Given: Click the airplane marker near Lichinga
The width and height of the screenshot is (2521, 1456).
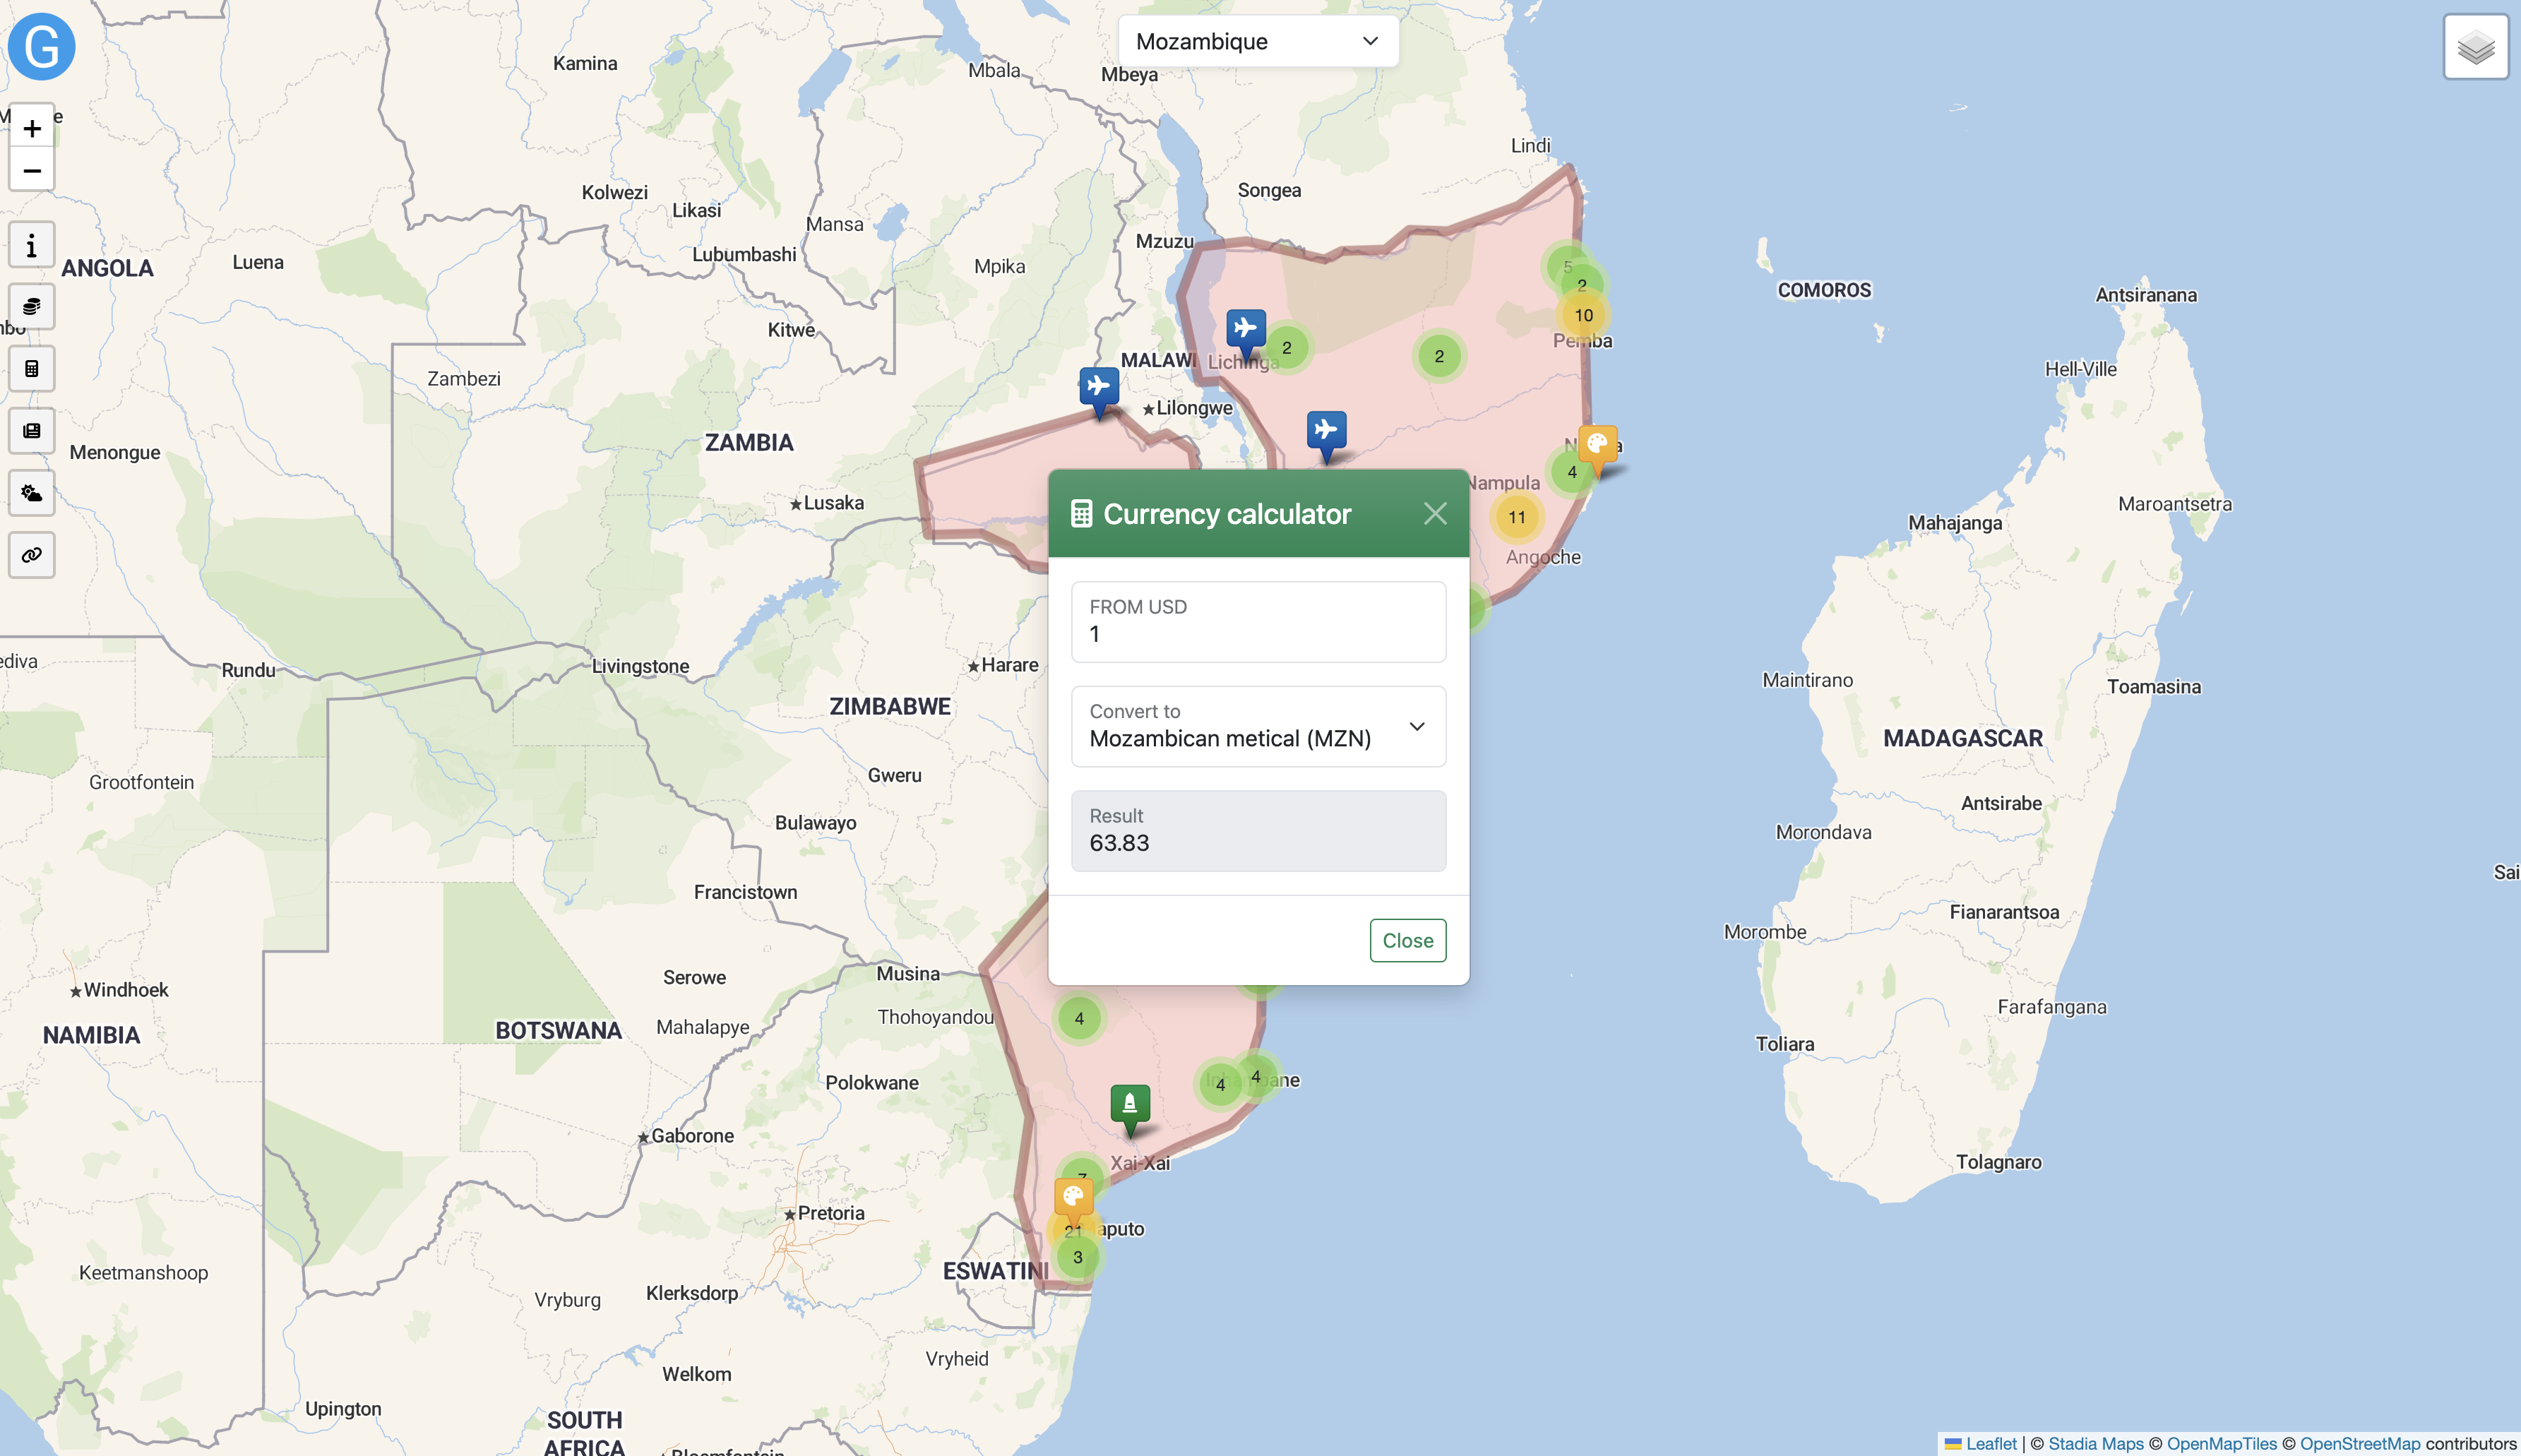Looking at the screenshot, I should [1245, 330].
